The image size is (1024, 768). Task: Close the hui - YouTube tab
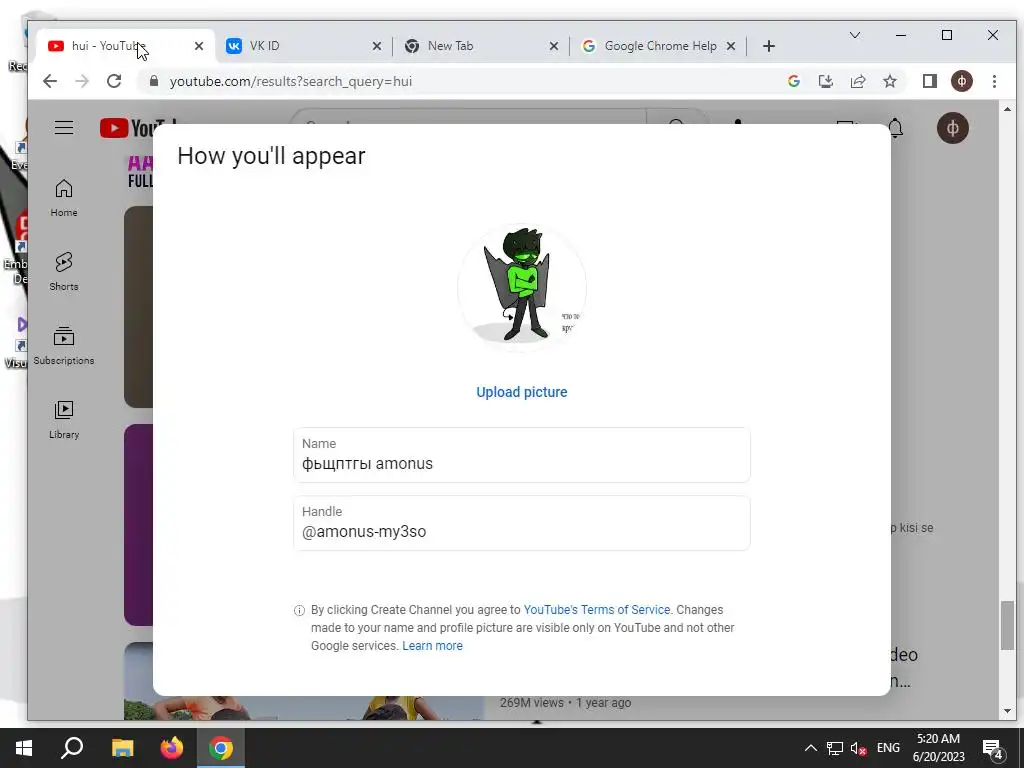[x=199, y=46]
